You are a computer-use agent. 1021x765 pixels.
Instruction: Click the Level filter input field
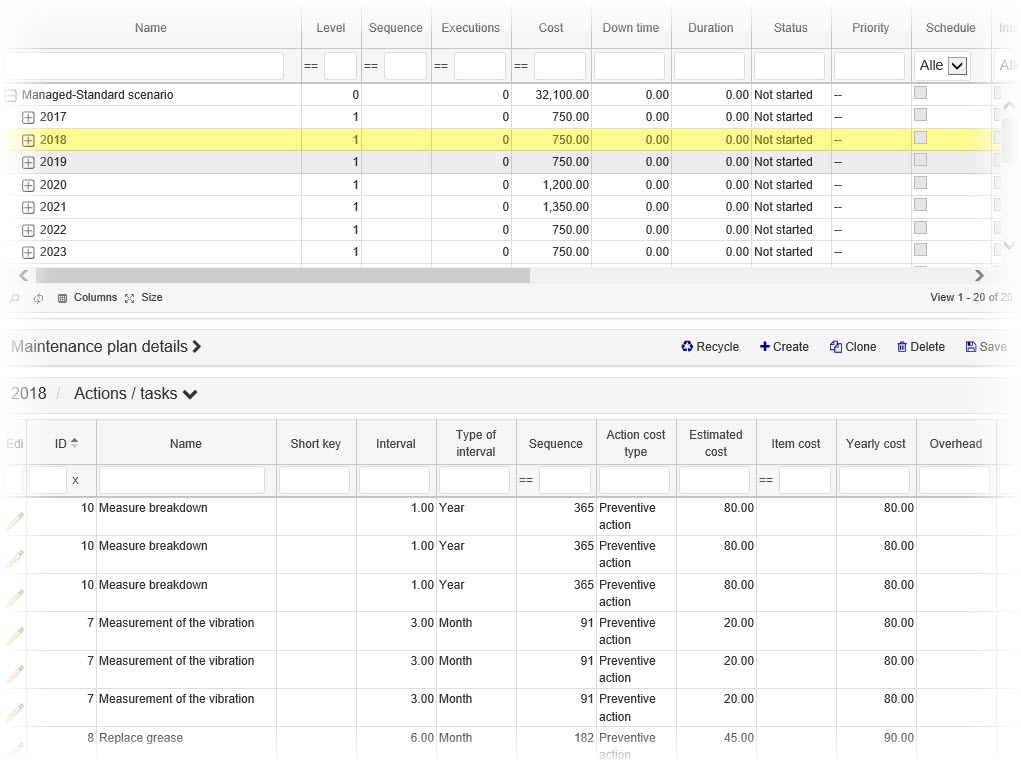tap(341, 66)
